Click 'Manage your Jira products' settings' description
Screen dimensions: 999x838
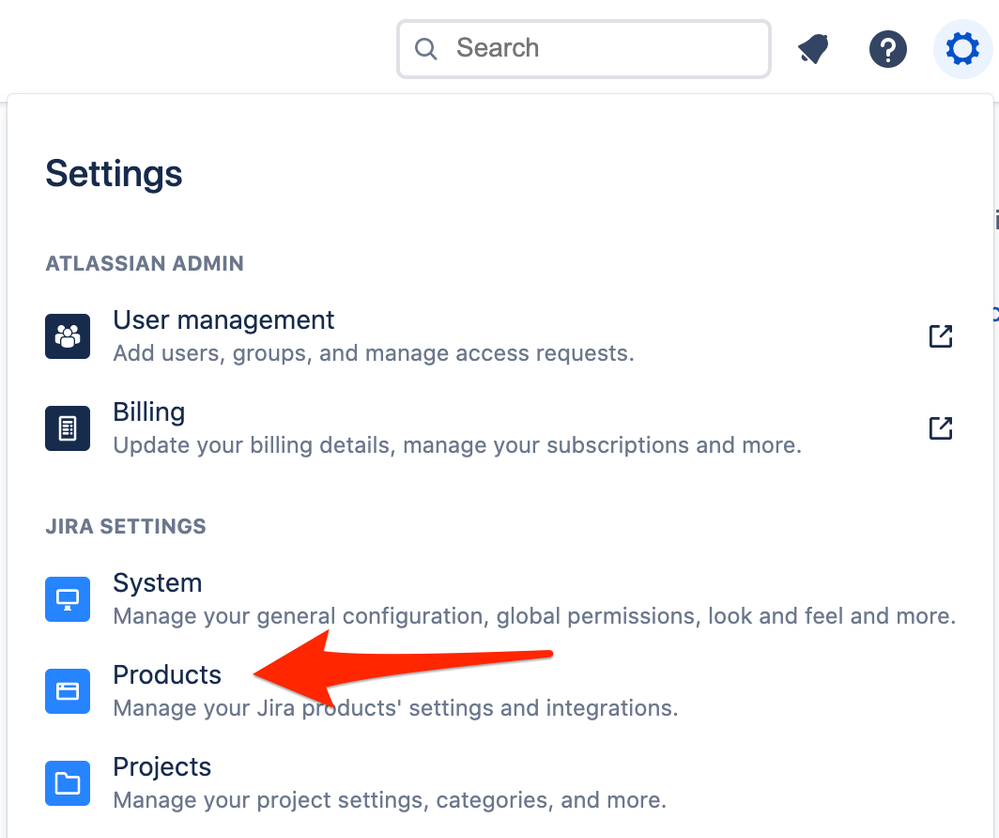[x=395, y=709]
